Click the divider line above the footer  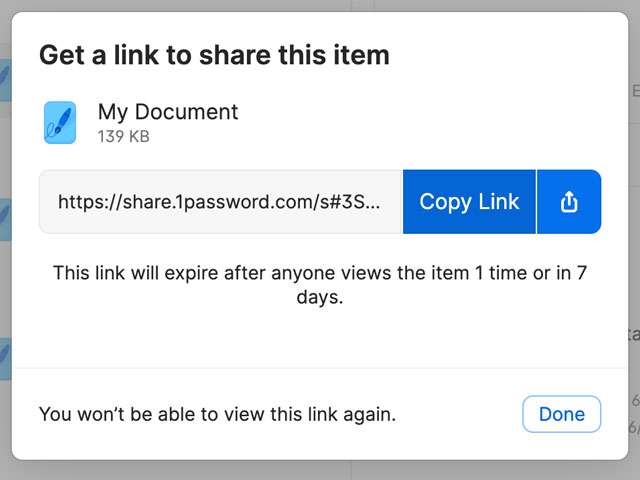click(320, 368)
